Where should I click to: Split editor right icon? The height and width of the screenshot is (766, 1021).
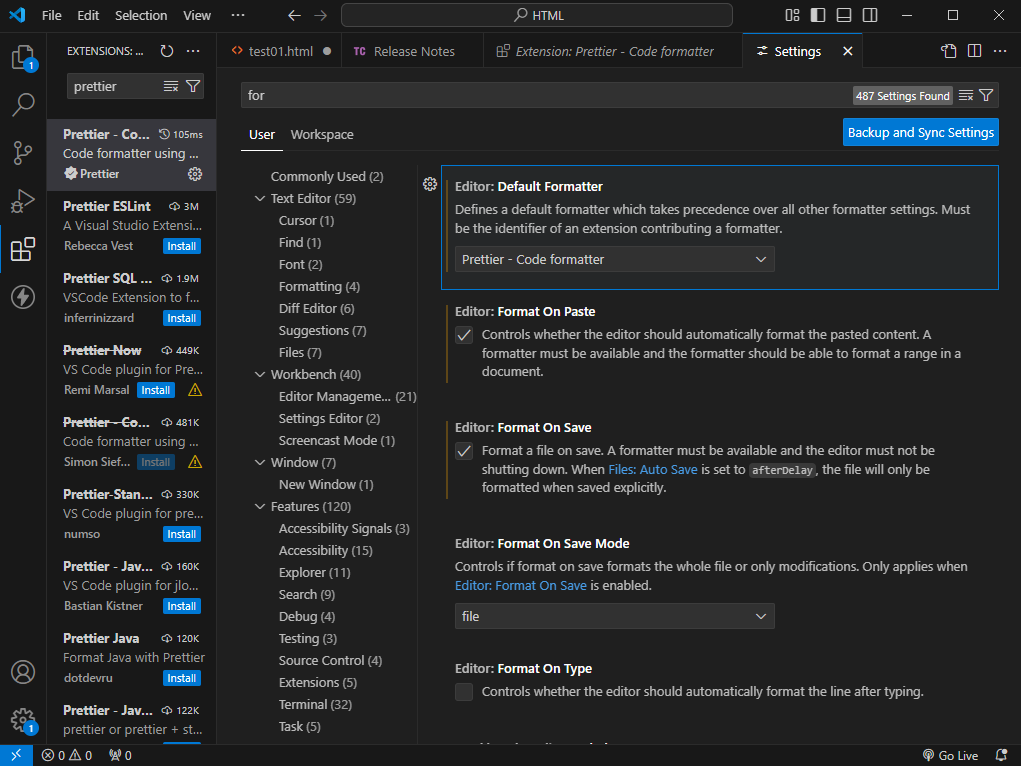[975, 51]
